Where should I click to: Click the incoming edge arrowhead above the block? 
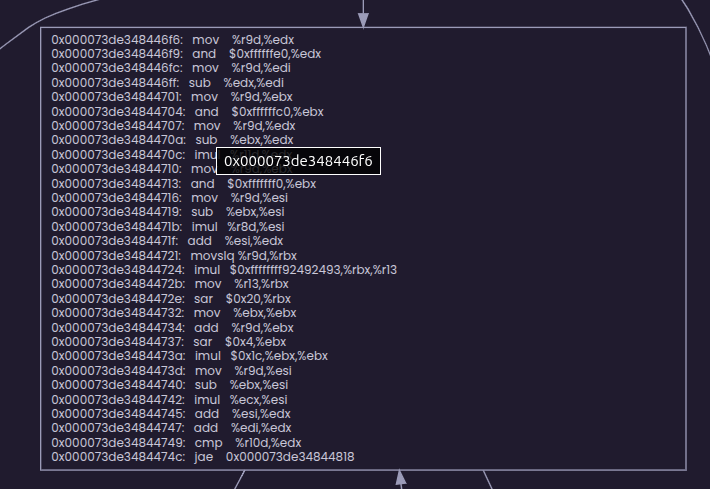pyautogui.click(x=363, y=19)
